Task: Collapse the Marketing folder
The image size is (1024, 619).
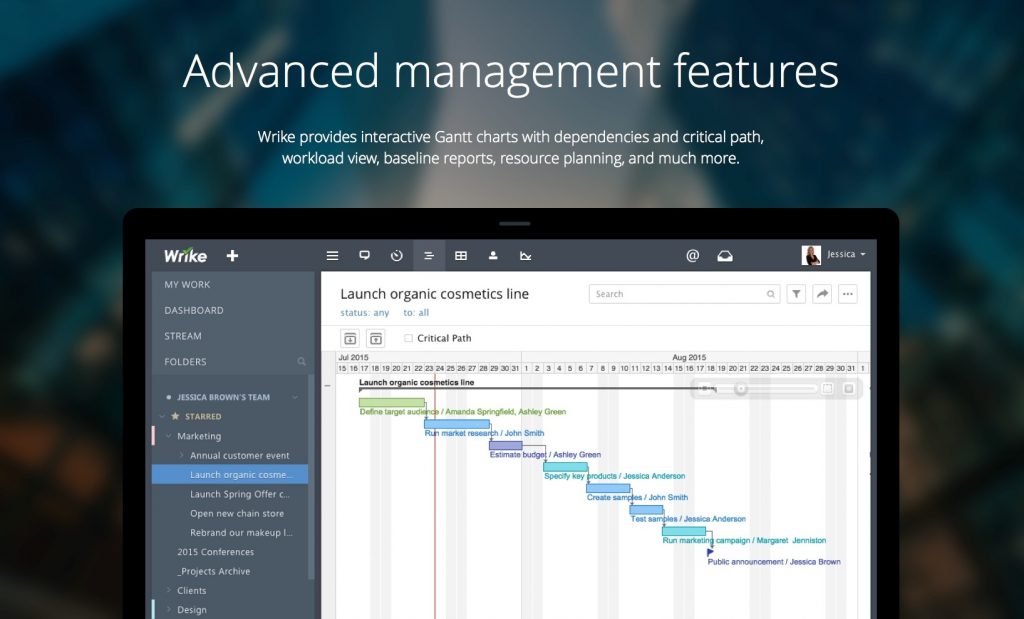Action: [169, 436]
